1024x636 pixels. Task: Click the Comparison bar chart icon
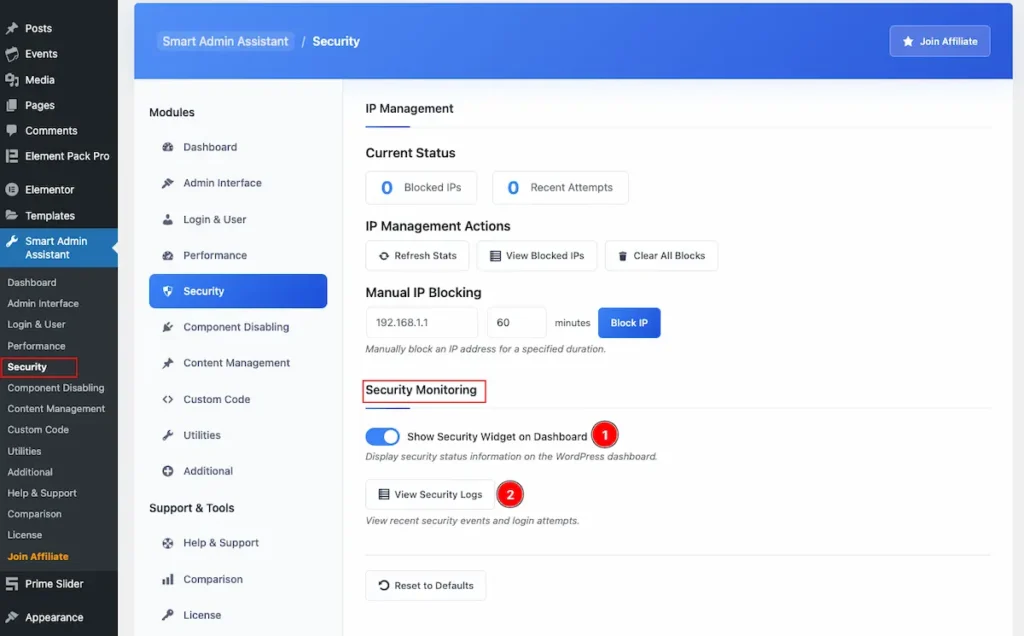point(168,579)
